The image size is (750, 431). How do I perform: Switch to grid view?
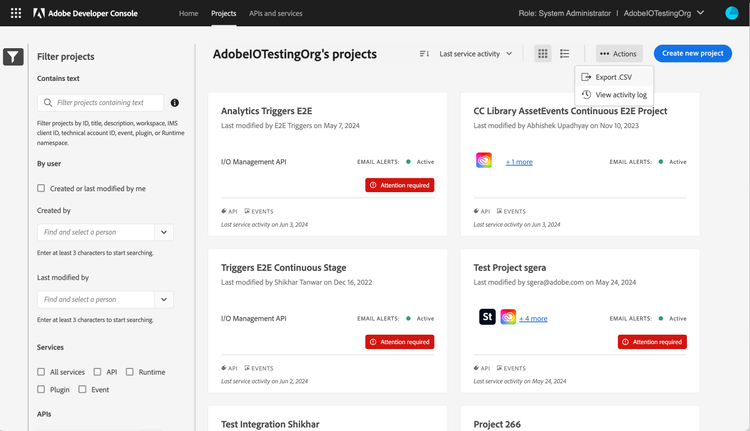tap(542, 54)
